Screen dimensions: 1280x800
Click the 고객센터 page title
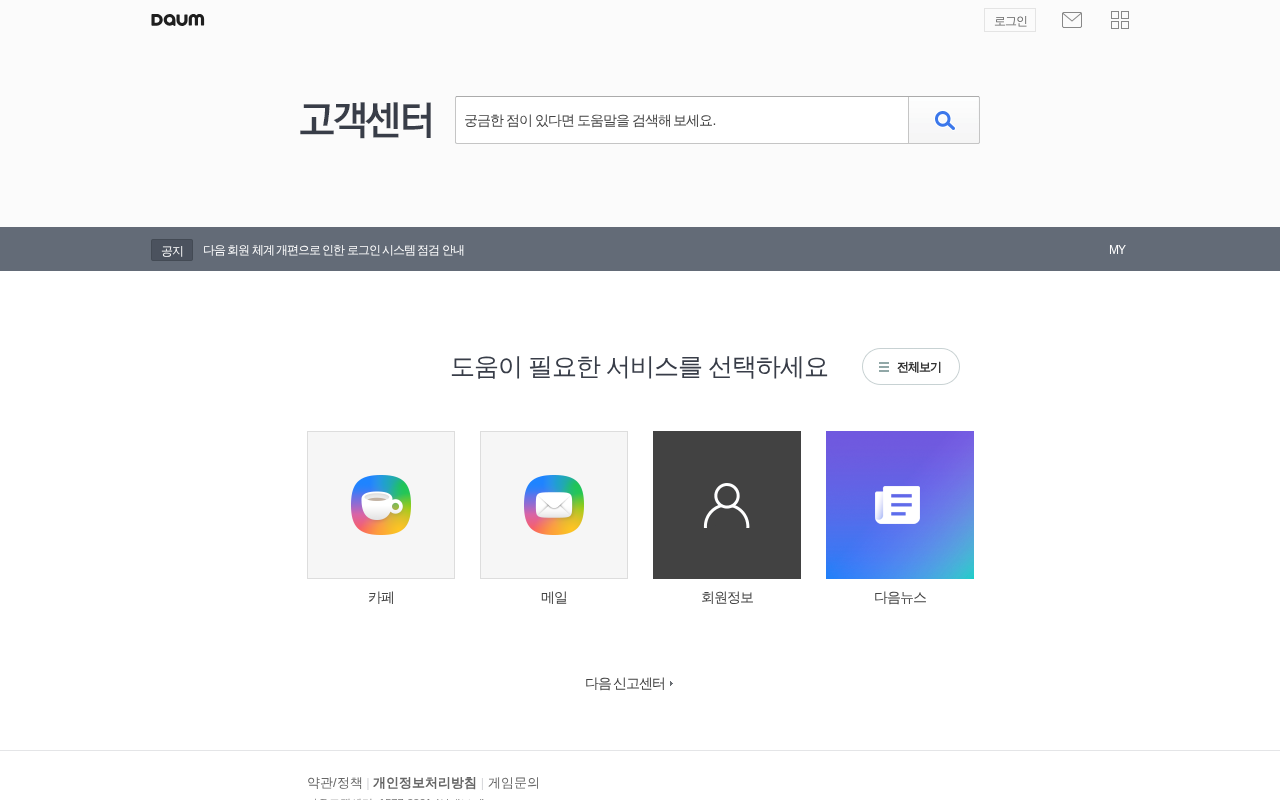pos(366,120)
